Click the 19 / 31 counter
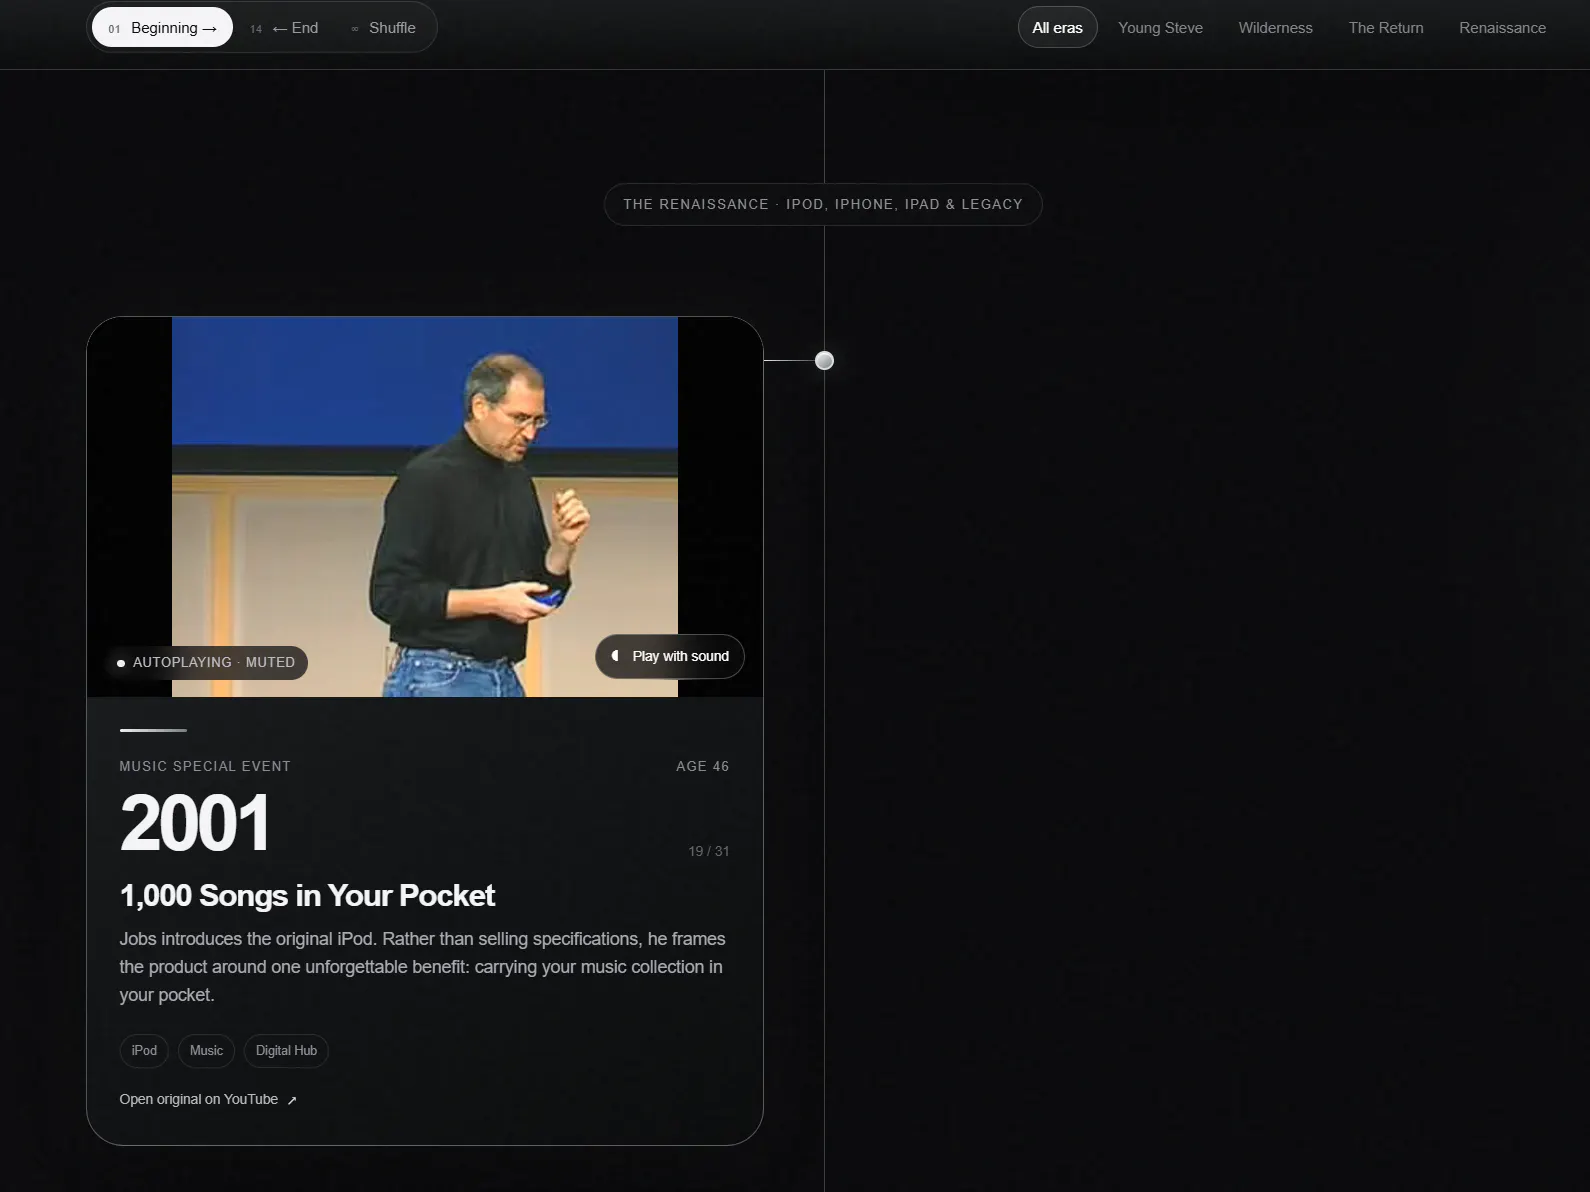This screenshot has width=1590, height=1192. [708, 851]
